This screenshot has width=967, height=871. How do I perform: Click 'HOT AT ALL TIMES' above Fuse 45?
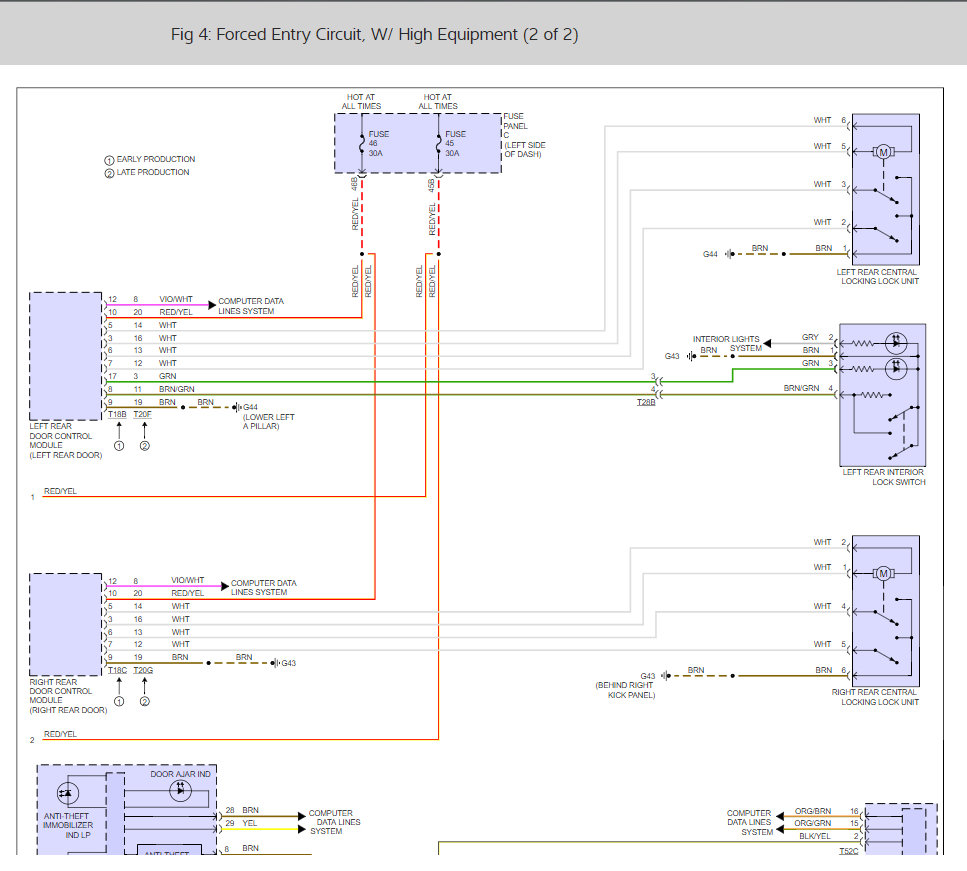point(438,102)
